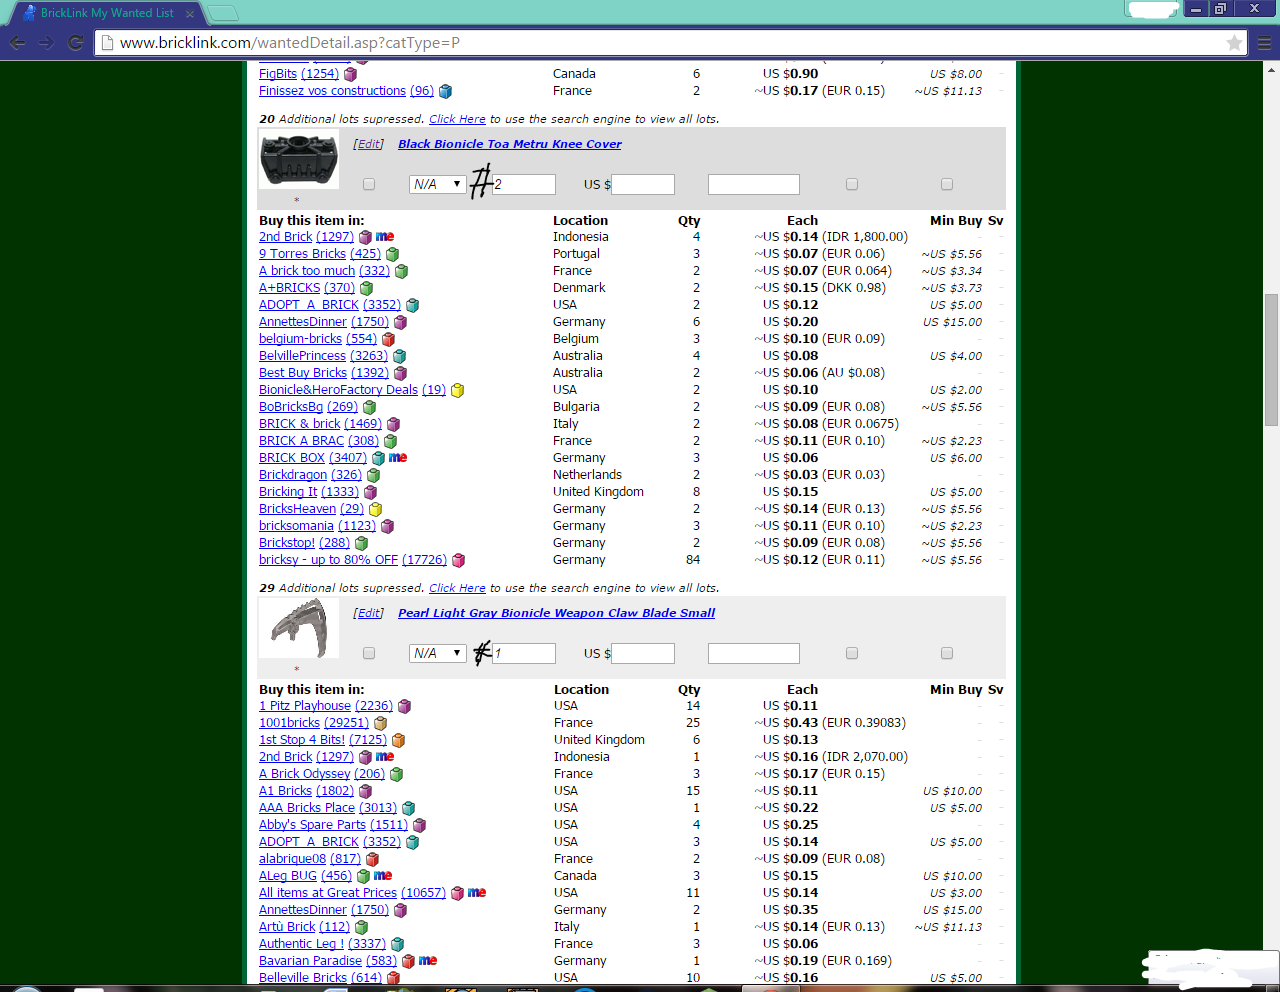
Task: Click the cube icon next to 1001bricks (29251)
Action: coord(380,723)
